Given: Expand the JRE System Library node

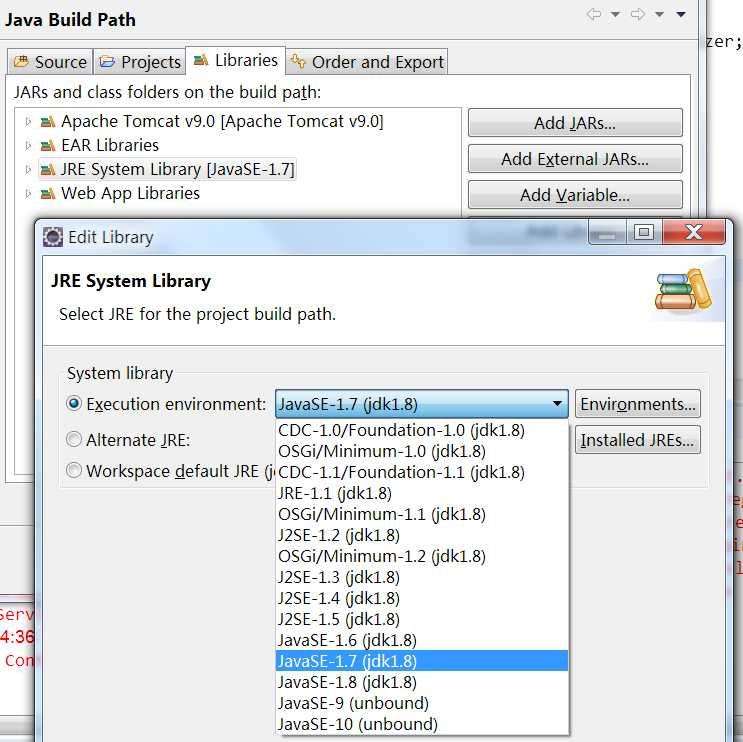Looking at the screenshot, I should click(x=28, y=170).
